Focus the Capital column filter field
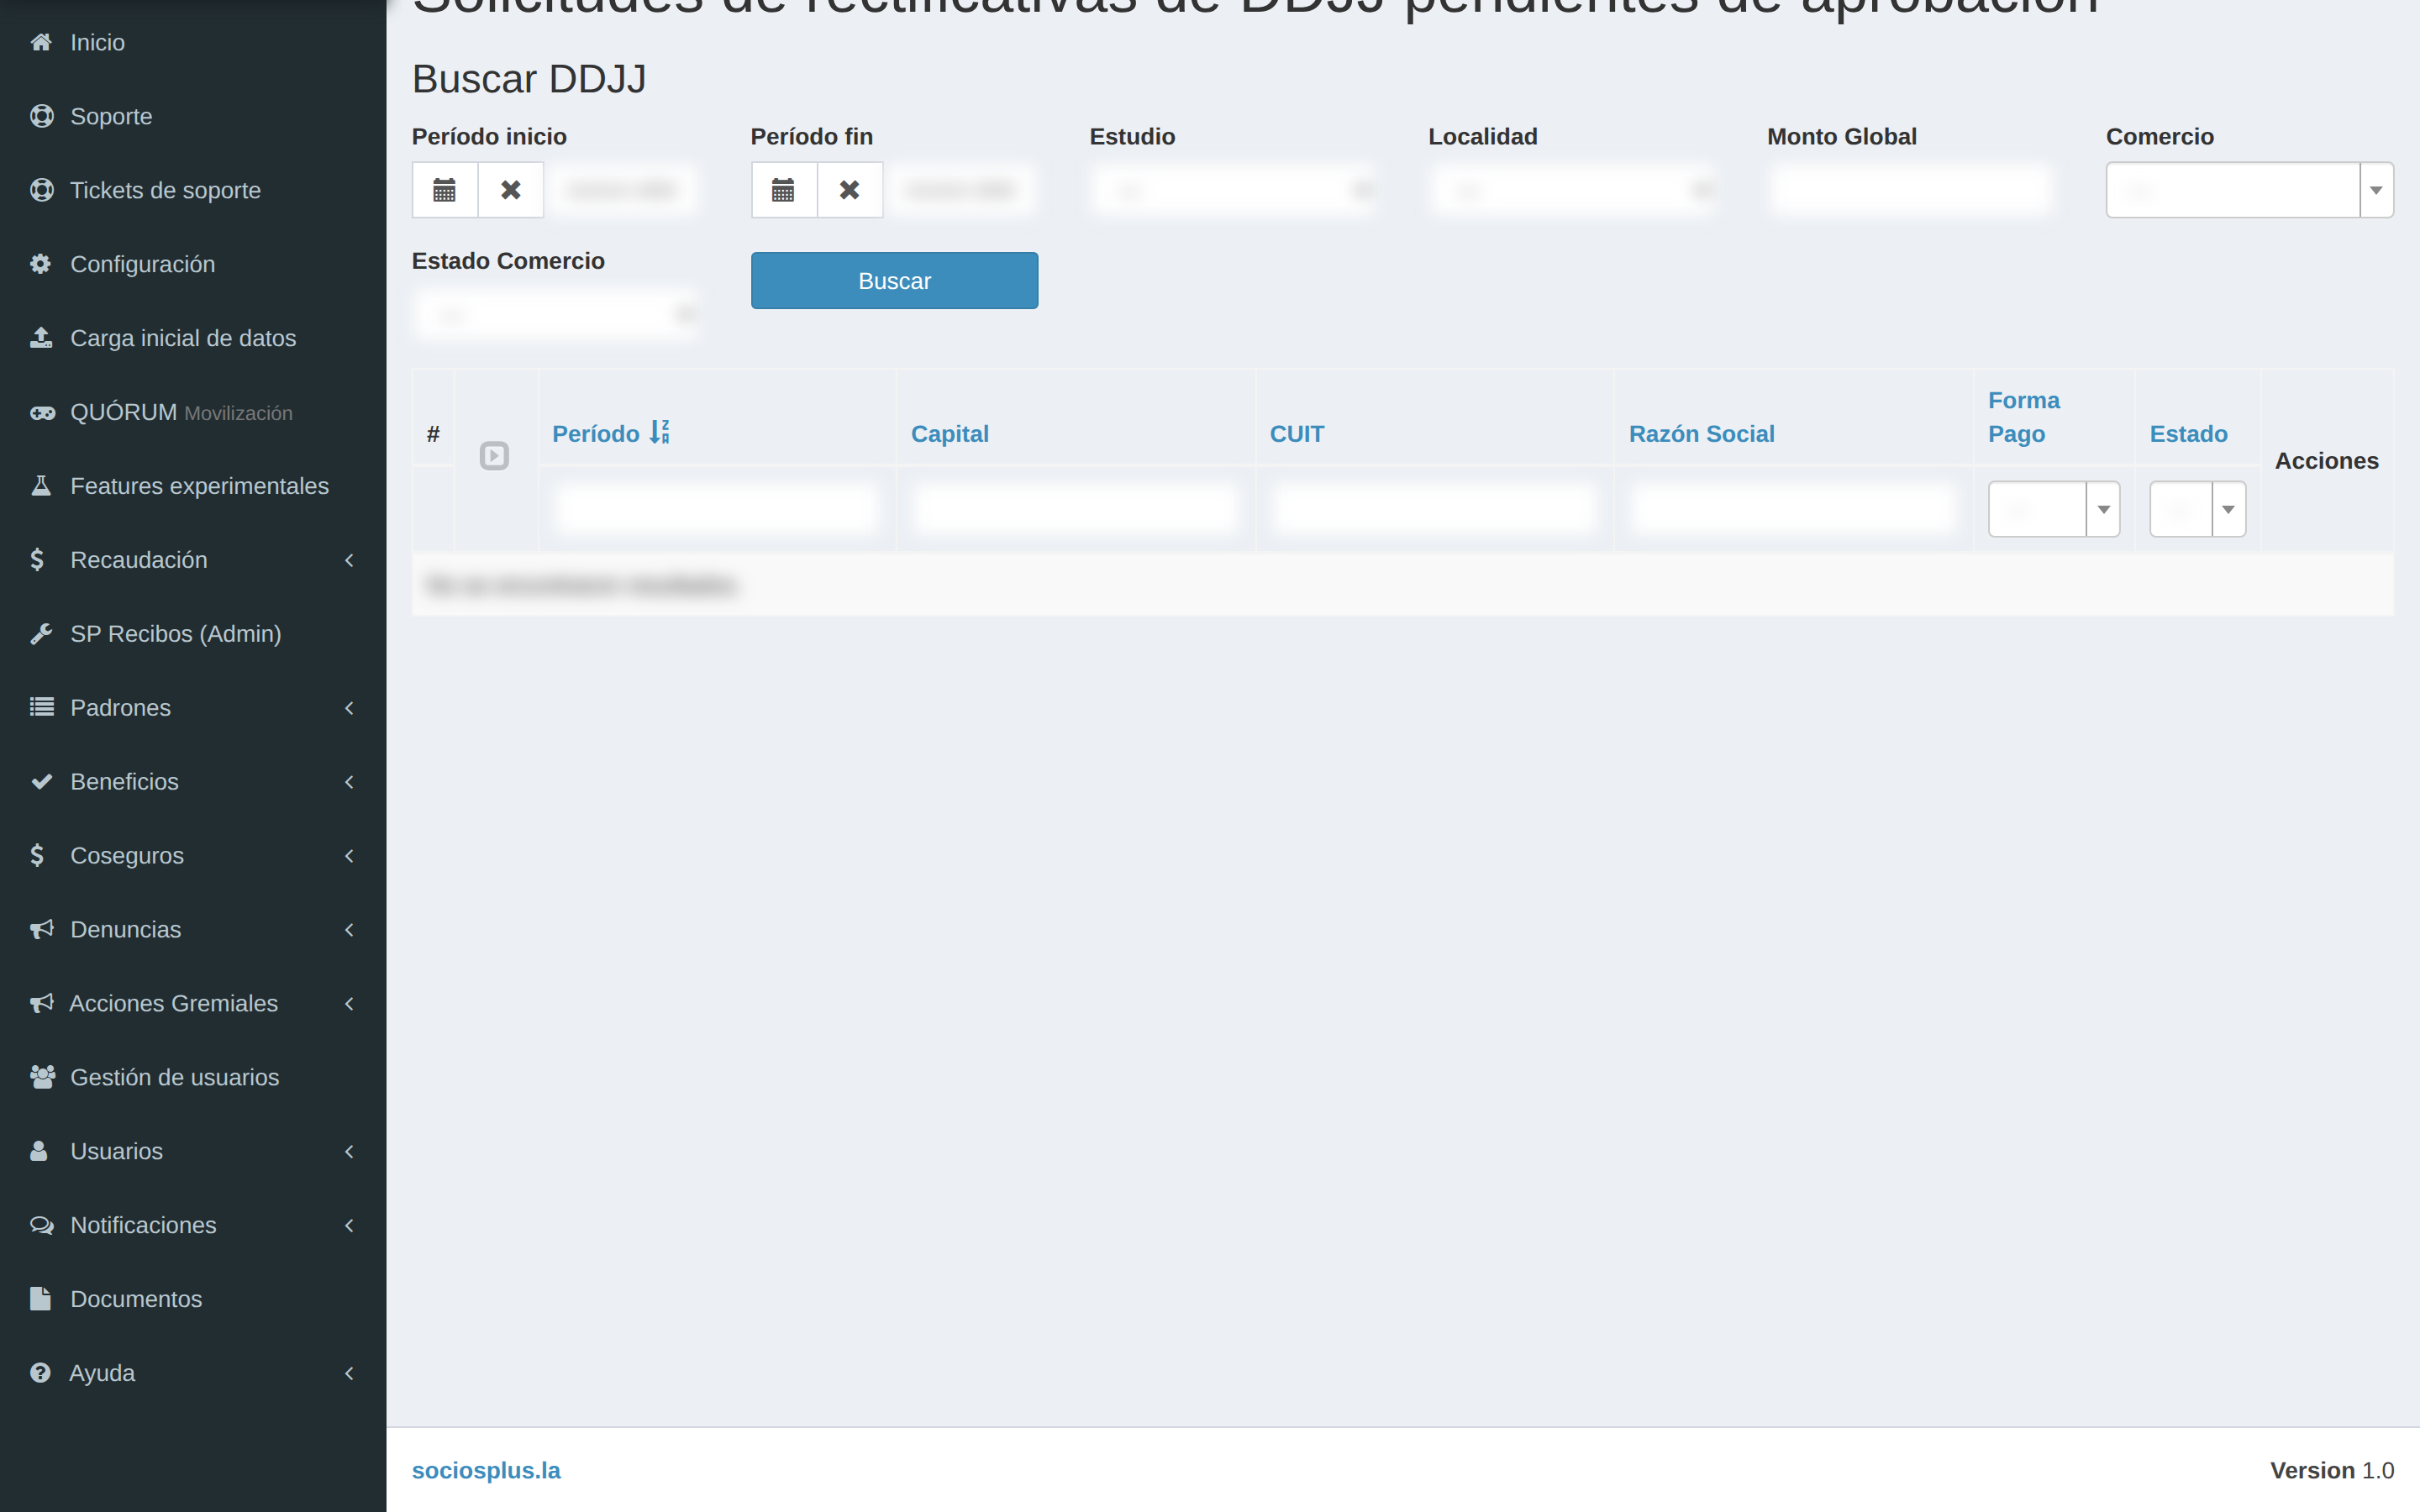Viewport: 2420px width, 1512px height. (x=1075, y=509)
